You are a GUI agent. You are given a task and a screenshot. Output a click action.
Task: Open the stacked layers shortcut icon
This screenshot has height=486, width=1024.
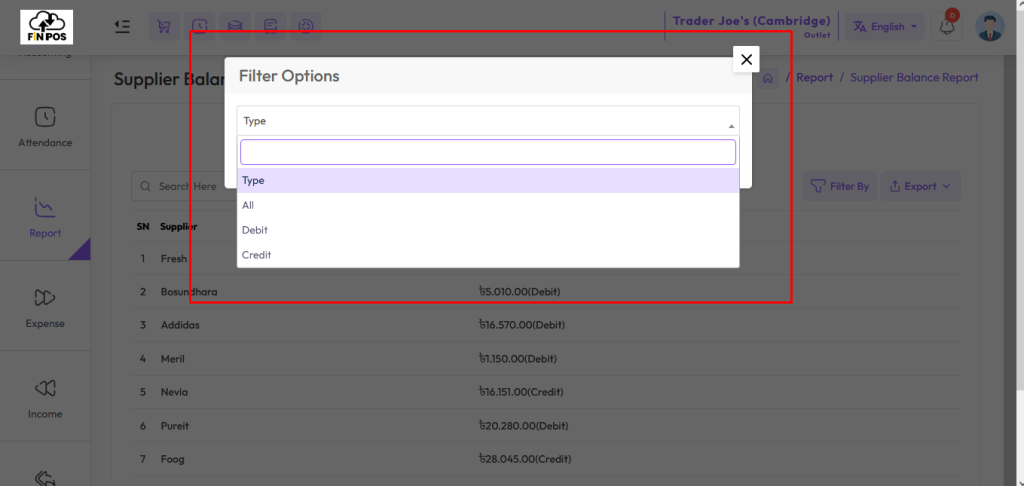234,27
